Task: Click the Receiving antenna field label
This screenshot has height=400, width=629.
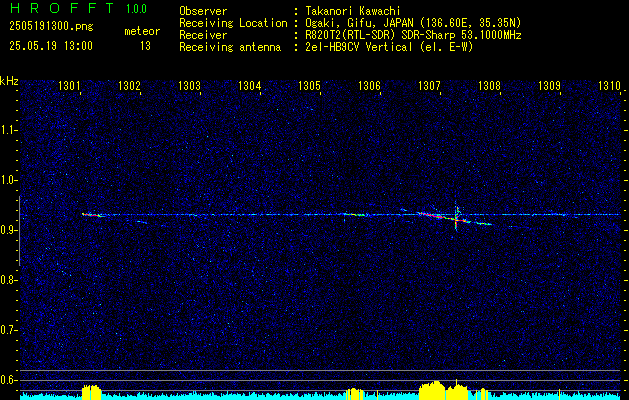Action: point(230,47)
